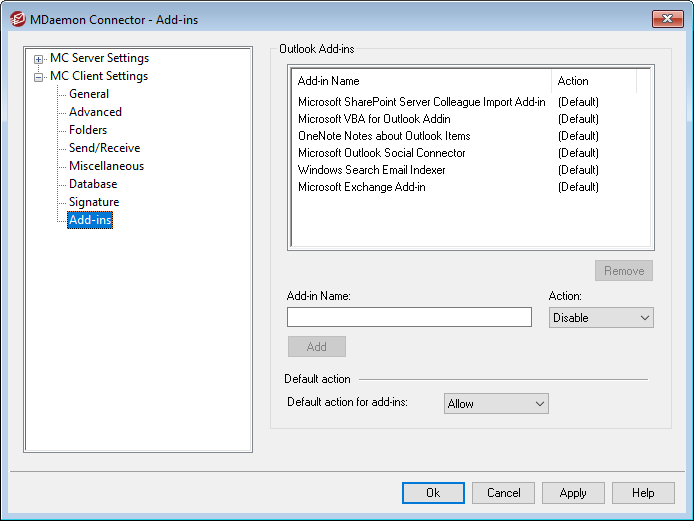Choose Miscellaneous in the tree

[106, 166]
